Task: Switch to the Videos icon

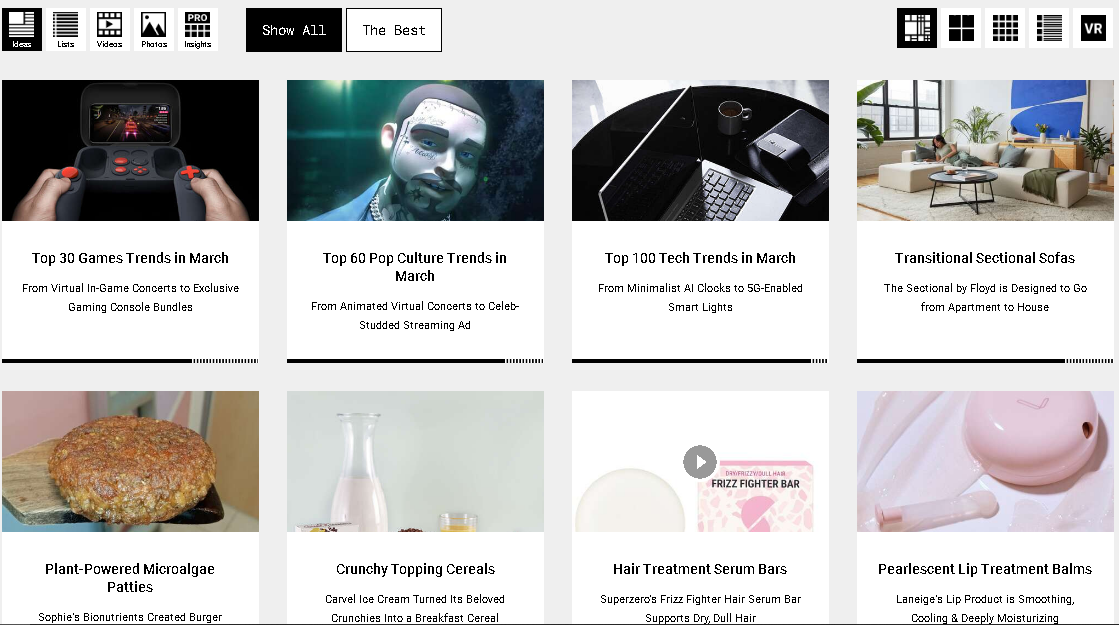Action: [109, 29]
